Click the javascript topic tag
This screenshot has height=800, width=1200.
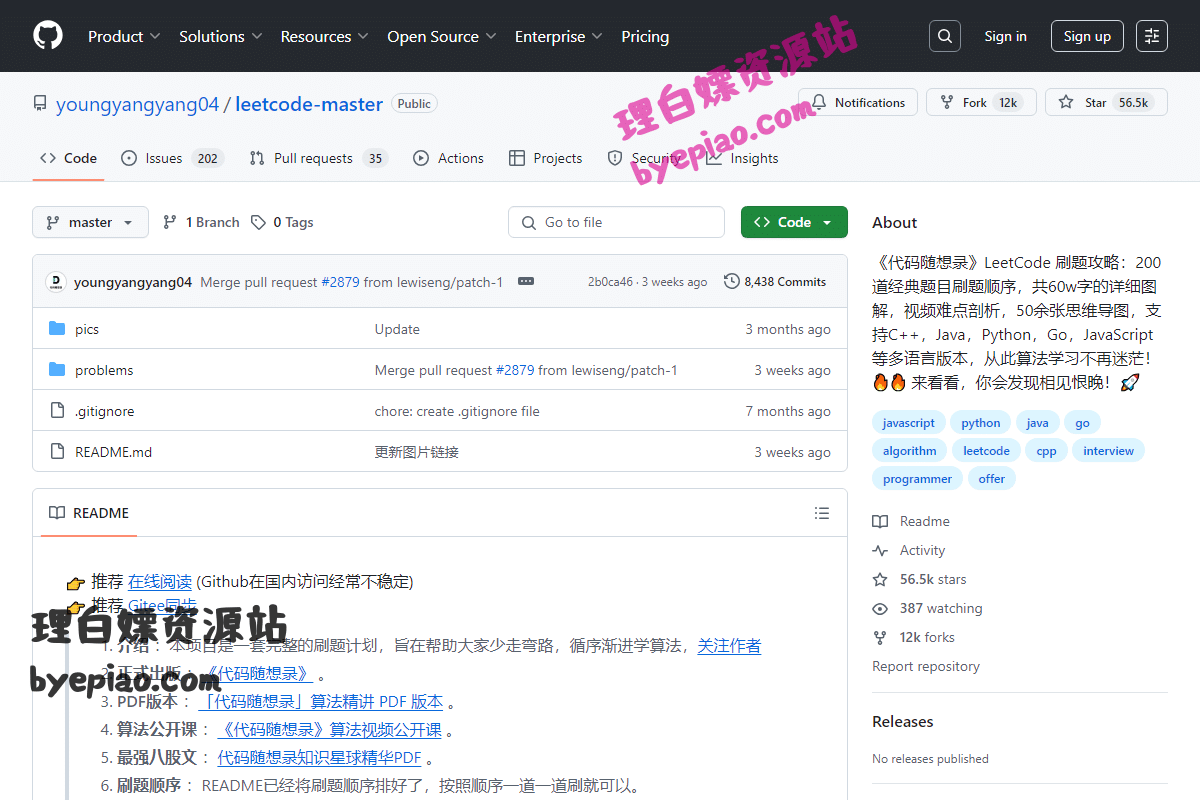click(x=909, y=423)
